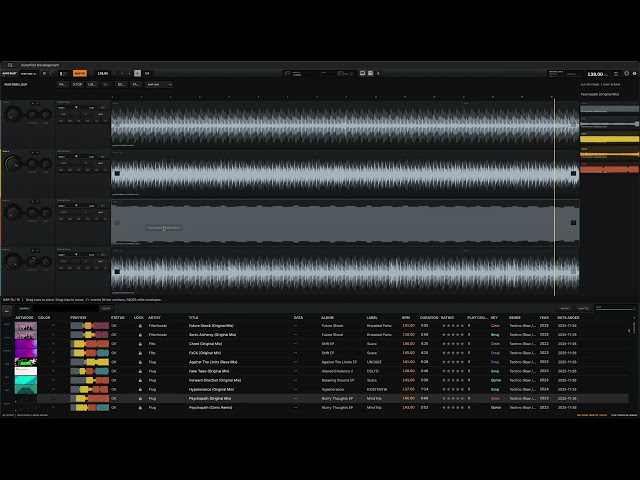
Task: Toggle lock on Fake Tales (Original Mix) row
Action: (140, 371)
